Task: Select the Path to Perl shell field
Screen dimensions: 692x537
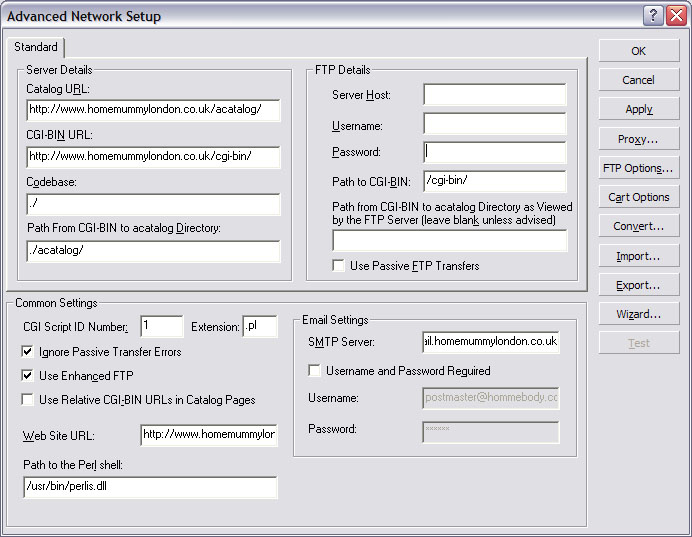Action: tap(150, 487)
